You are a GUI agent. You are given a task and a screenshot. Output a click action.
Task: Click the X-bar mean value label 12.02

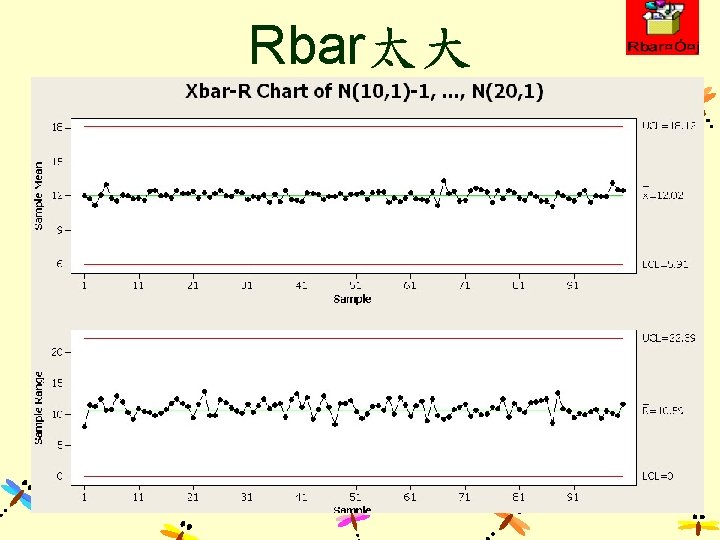tap(663, 194)
